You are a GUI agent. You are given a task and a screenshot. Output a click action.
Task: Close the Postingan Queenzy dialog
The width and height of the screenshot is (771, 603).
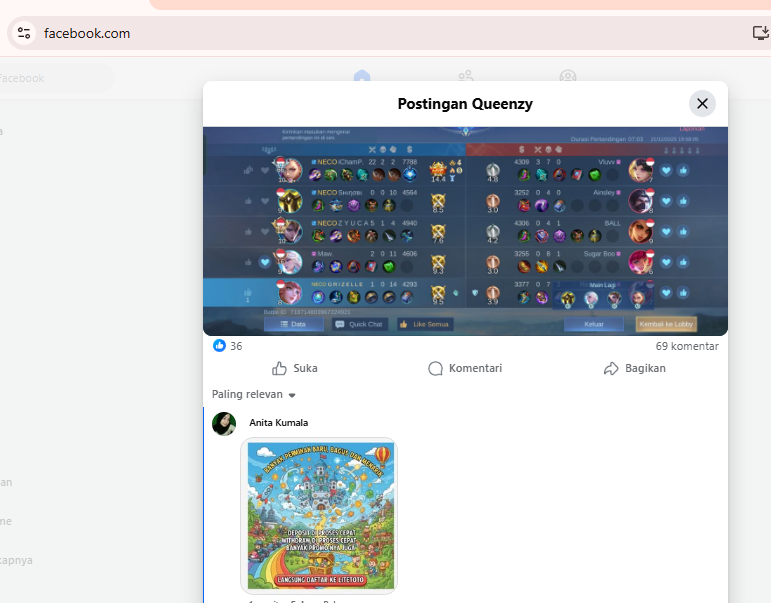click(702, 104)
